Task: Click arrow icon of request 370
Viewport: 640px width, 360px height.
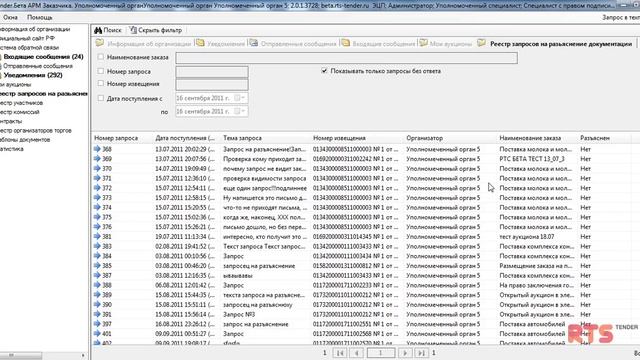Action: [97, 168]
